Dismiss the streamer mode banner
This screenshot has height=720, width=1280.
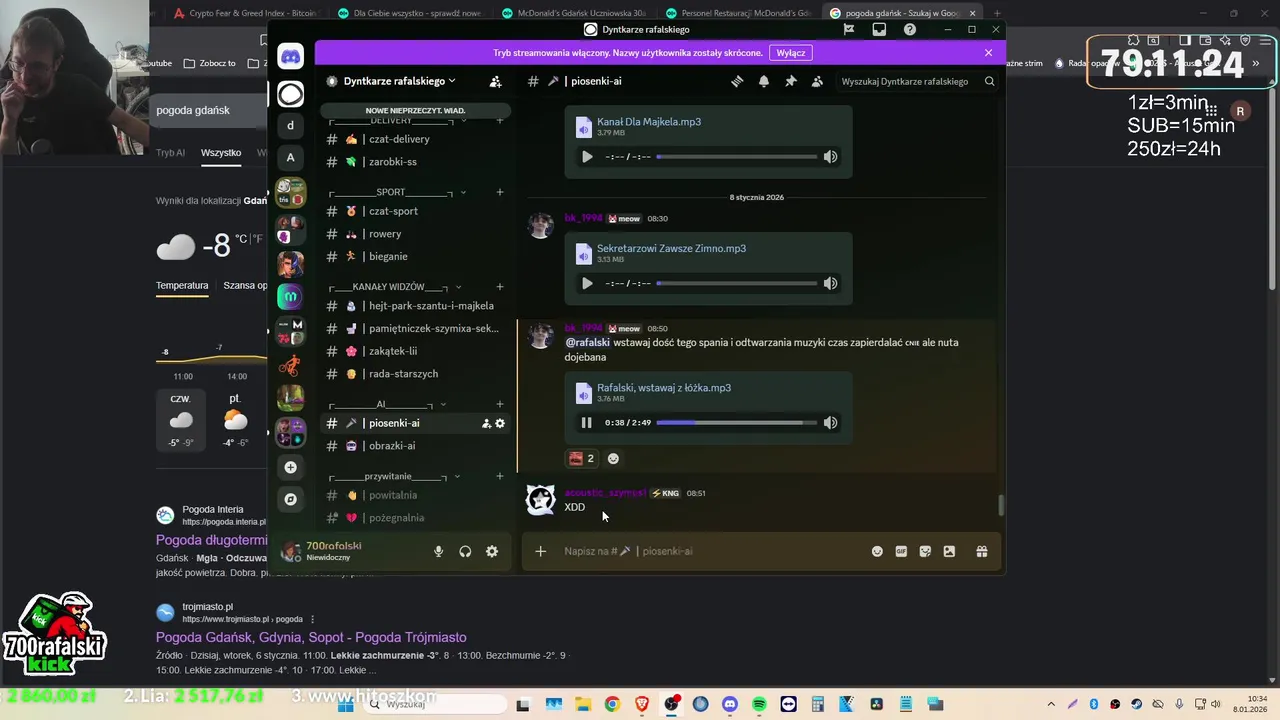pyautogui.click(x=988, y=53)
